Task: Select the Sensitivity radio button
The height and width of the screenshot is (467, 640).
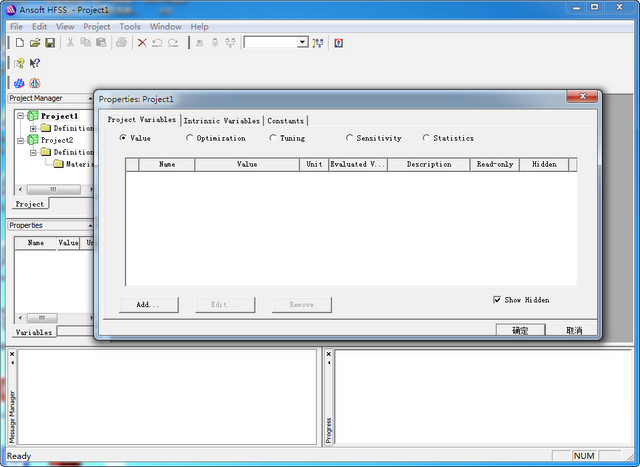Action: coord(349,138)
